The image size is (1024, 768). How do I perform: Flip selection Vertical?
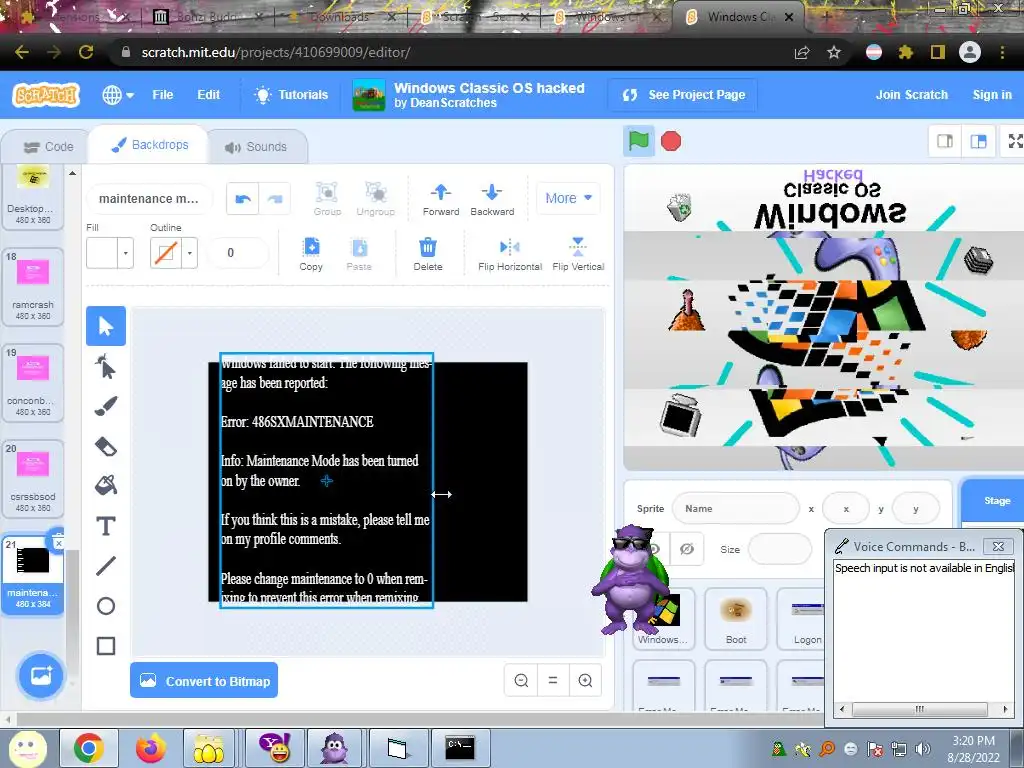[578, 254]
